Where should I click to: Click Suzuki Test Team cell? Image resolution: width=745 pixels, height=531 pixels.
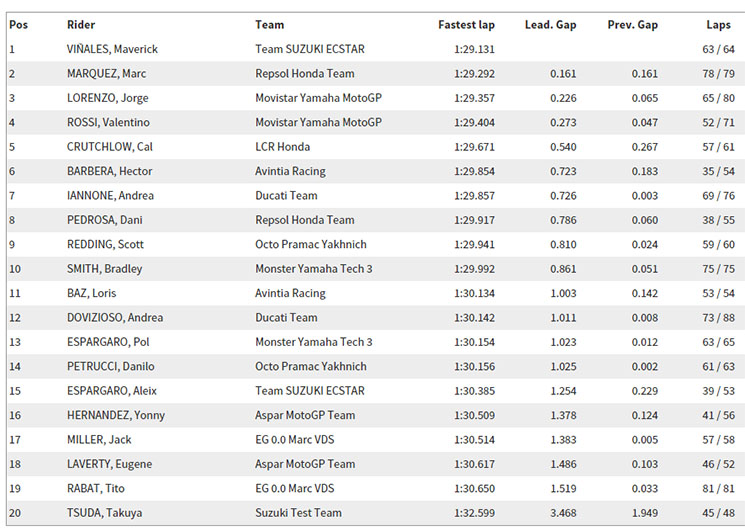(298, 513)
